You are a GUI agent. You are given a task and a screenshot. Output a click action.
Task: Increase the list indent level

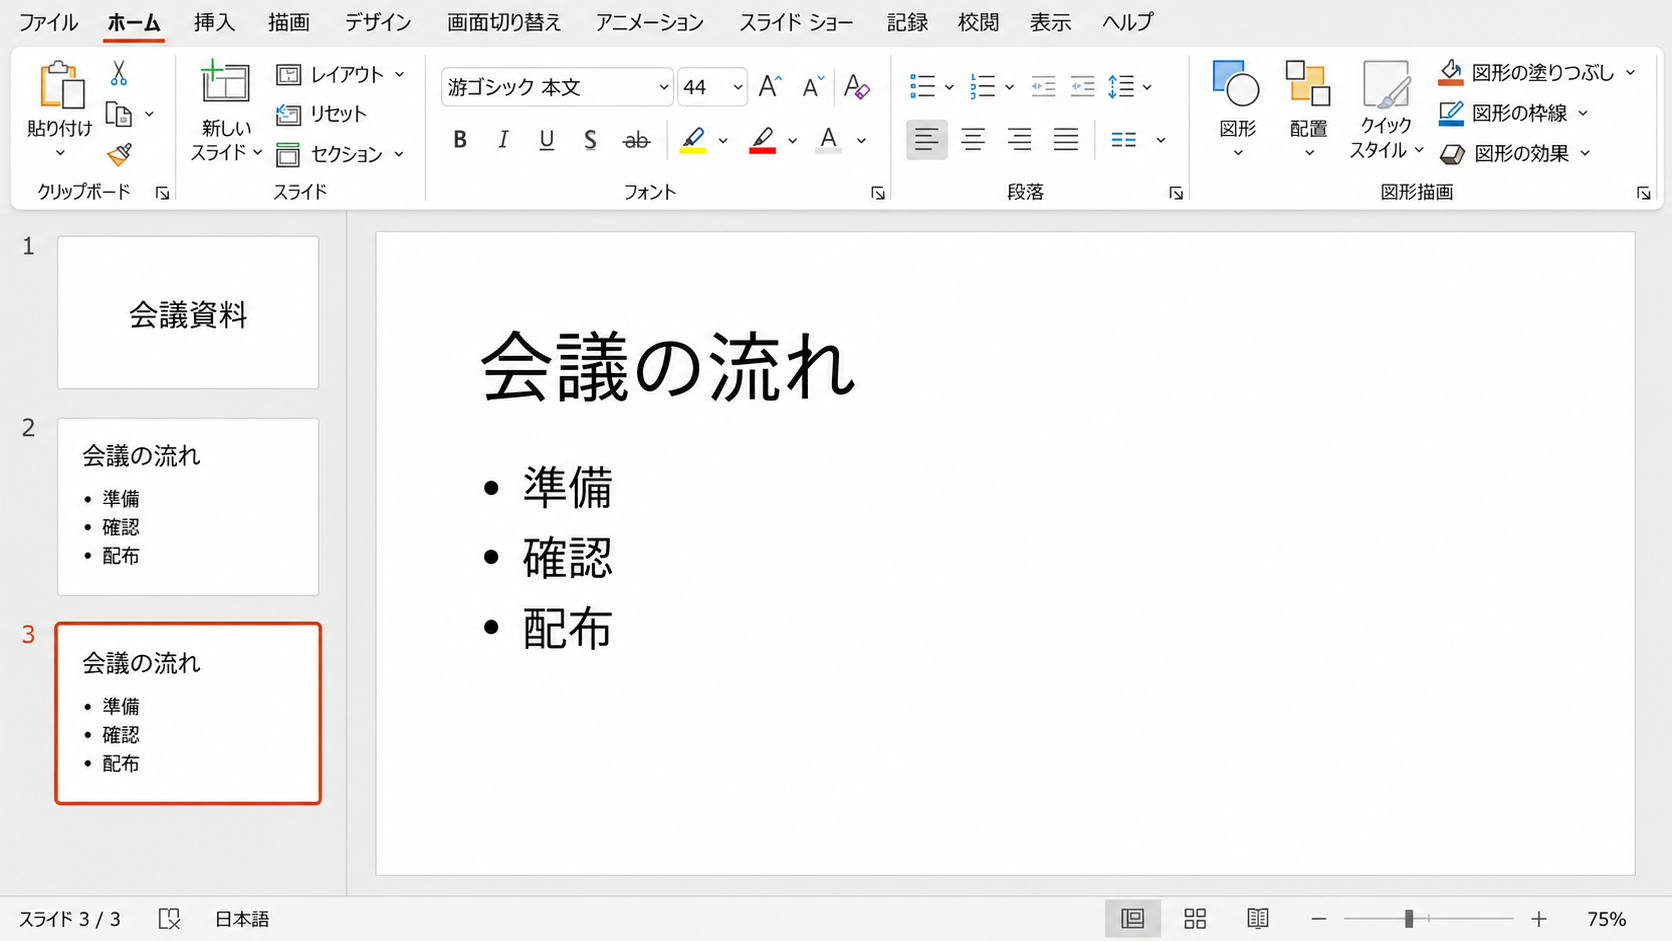pos(1082,87)
